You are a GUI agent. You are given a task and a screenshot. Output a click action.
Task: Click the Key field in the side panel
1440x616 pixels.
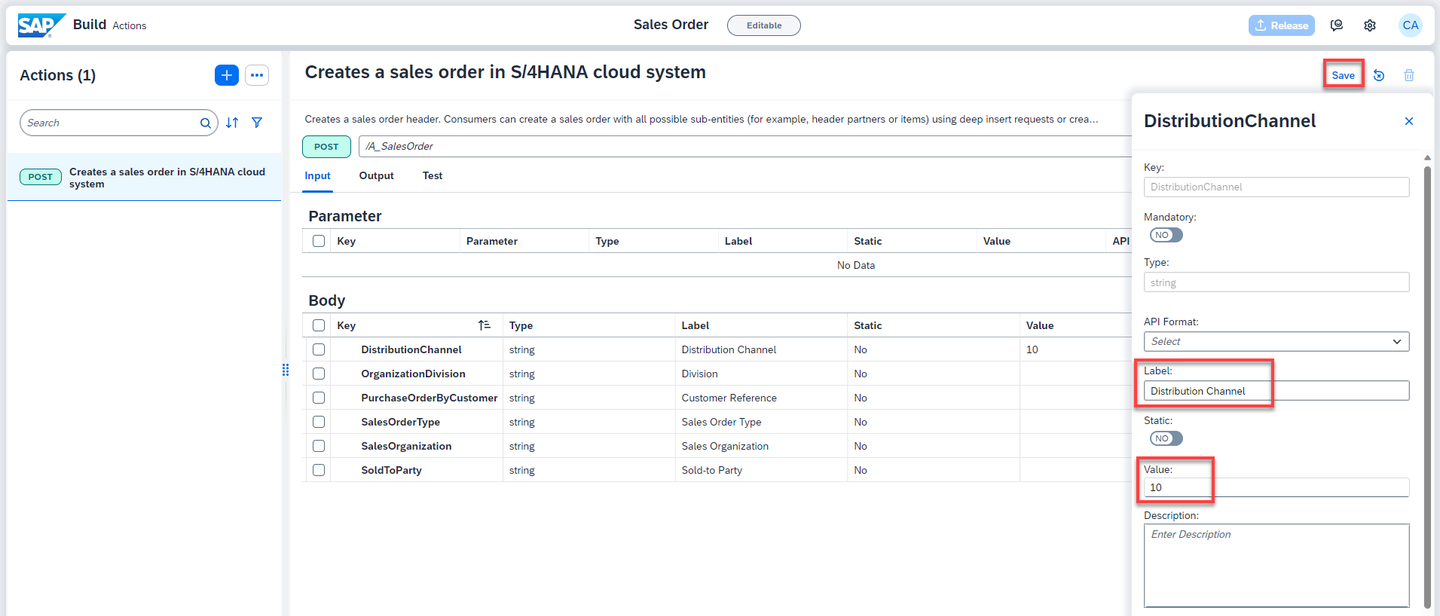pos(1276,187)
